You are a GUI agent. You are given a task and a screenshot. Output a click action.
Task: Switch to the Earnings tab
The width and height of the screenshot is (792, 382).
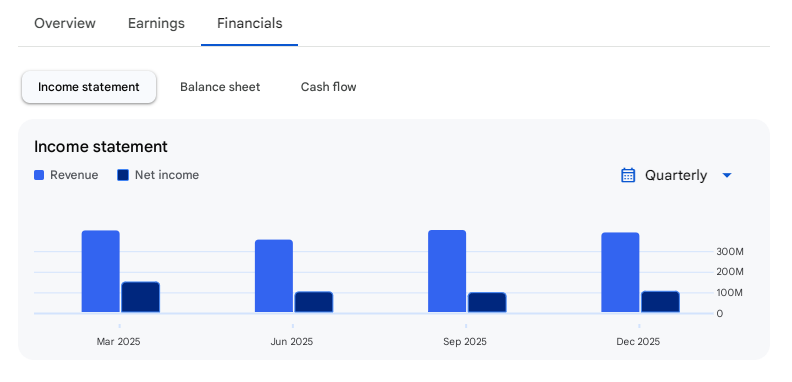156,23
